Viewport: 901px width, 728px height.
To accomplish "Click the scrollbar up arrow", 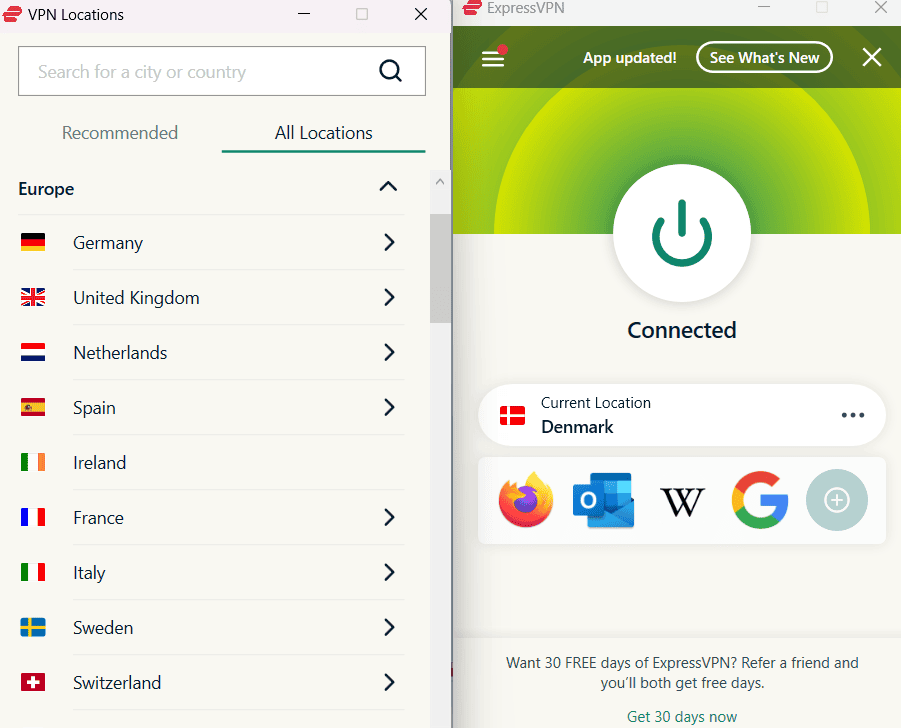I will click(440, 182).
